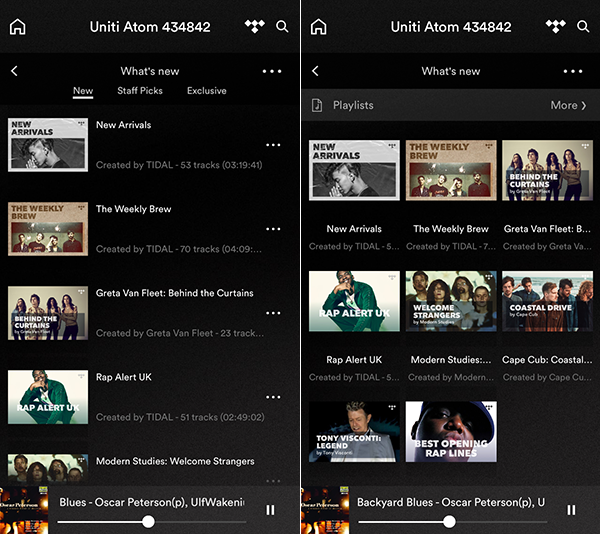The image size is (600, 534).
Task: Select 'New Arrivals' title in list
Action: point(123,125)
